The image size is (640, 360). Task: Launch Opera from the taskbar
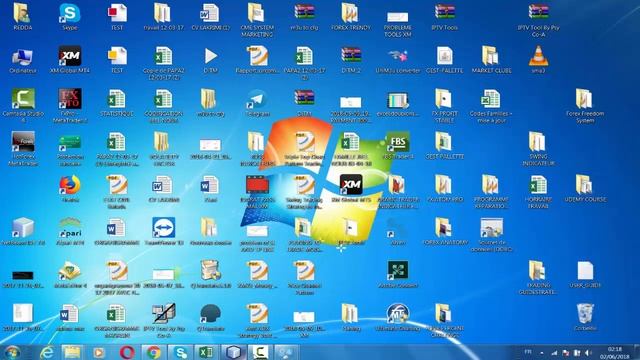click(127, 352)
